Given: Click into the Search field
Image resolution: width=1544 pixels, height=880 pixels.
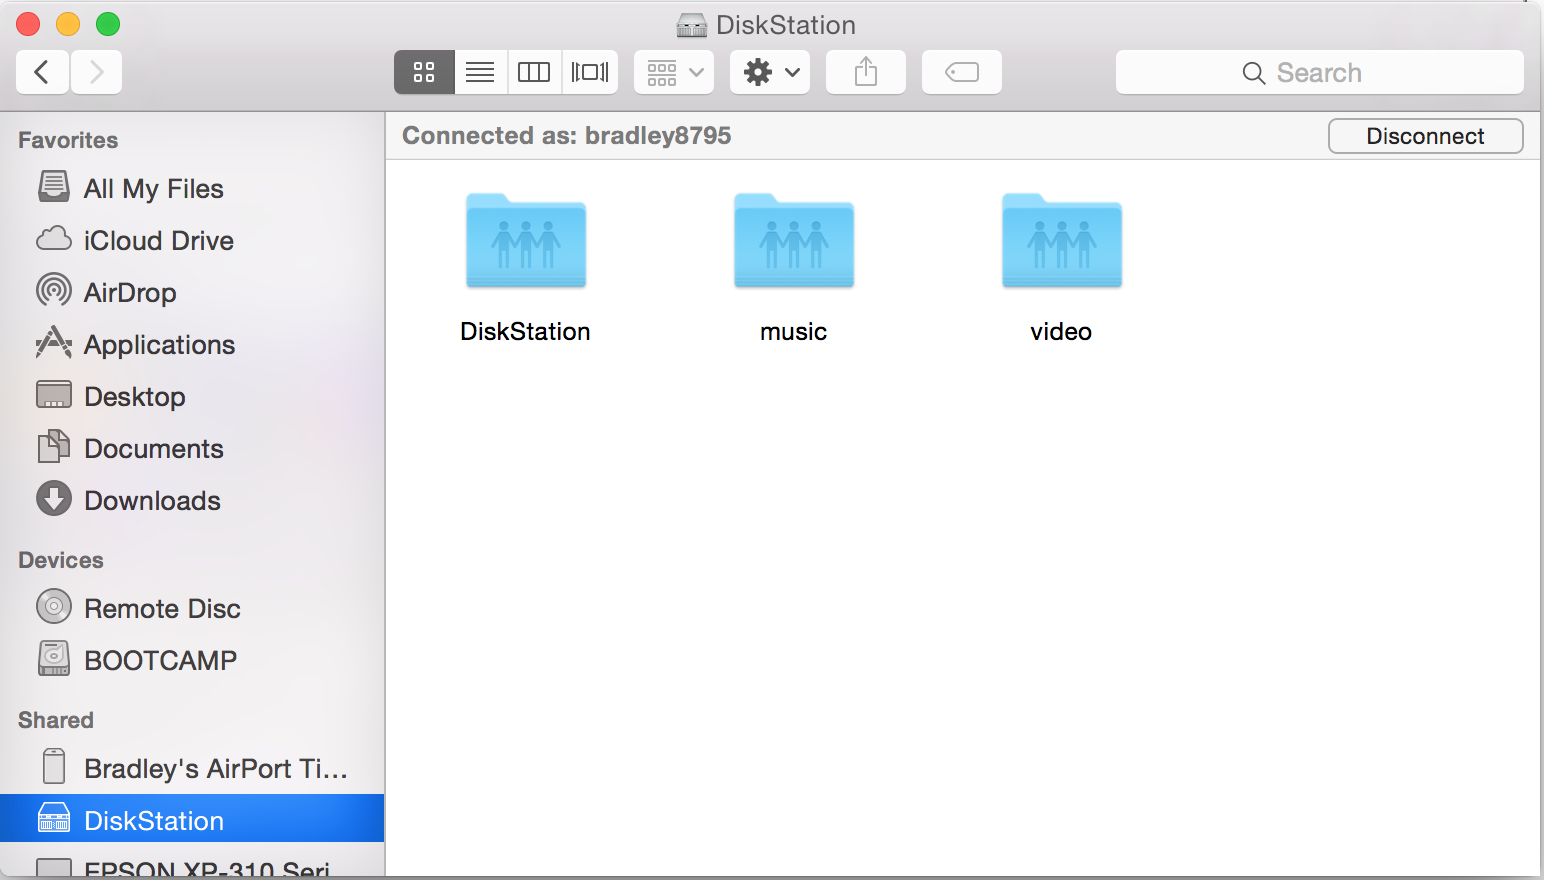Looking at the screenshot, I should tap(1319, 72).
